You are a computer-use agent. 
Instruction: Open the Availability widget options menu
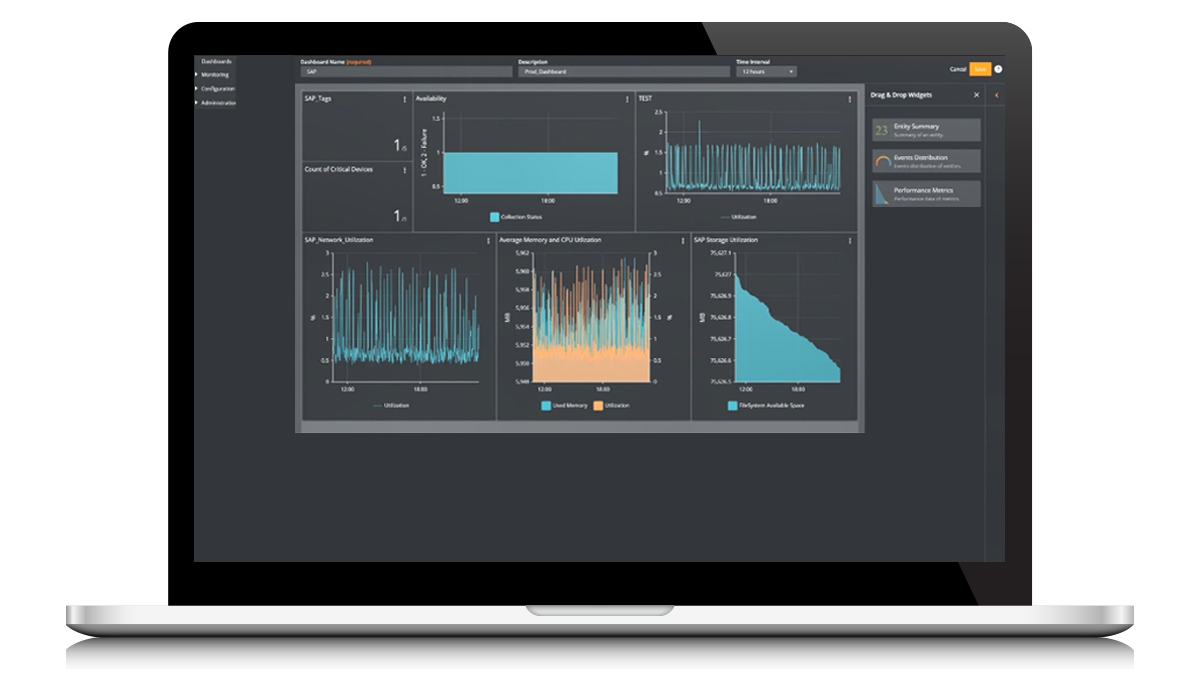click(x=627, y=99)
